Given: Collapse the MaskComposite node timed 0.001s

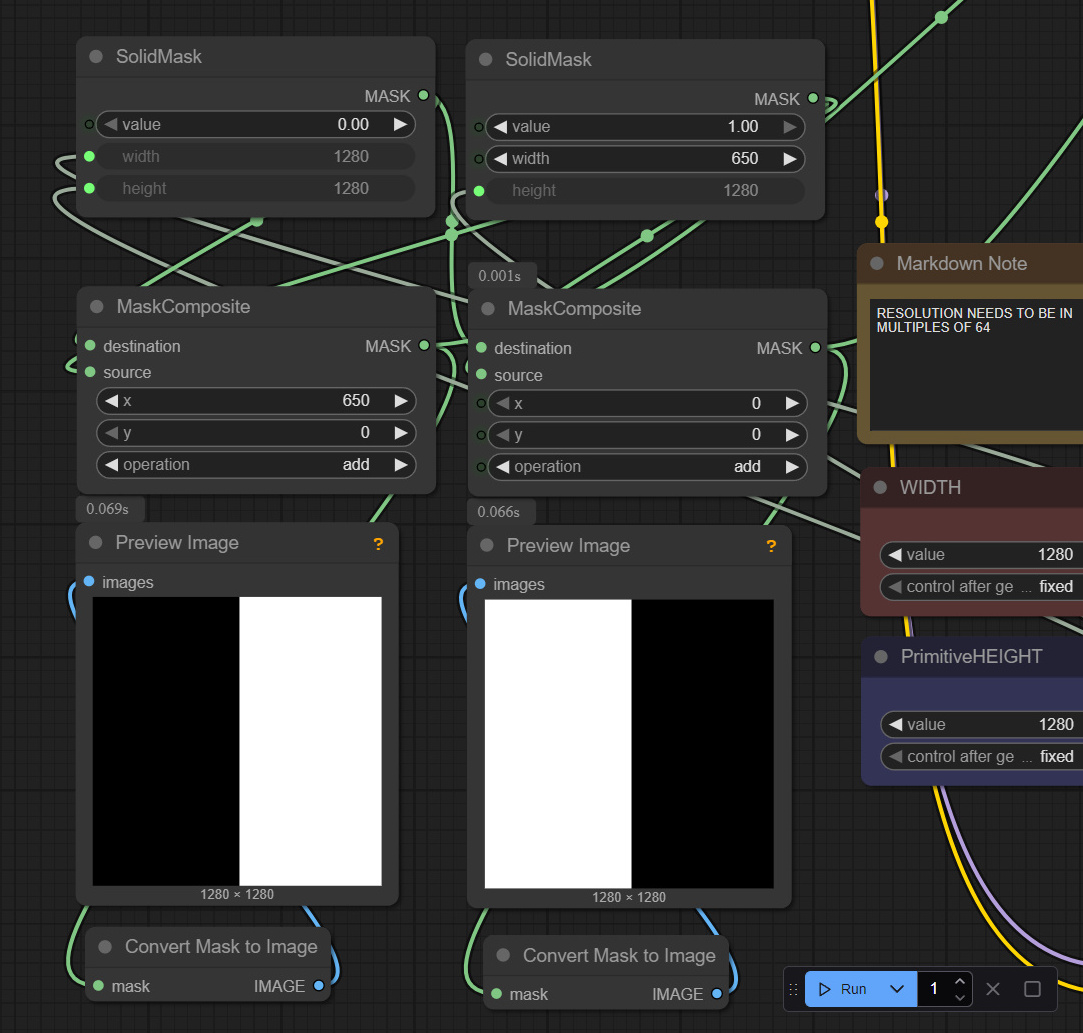Looking at the screenshot, I should click(488, 309).
